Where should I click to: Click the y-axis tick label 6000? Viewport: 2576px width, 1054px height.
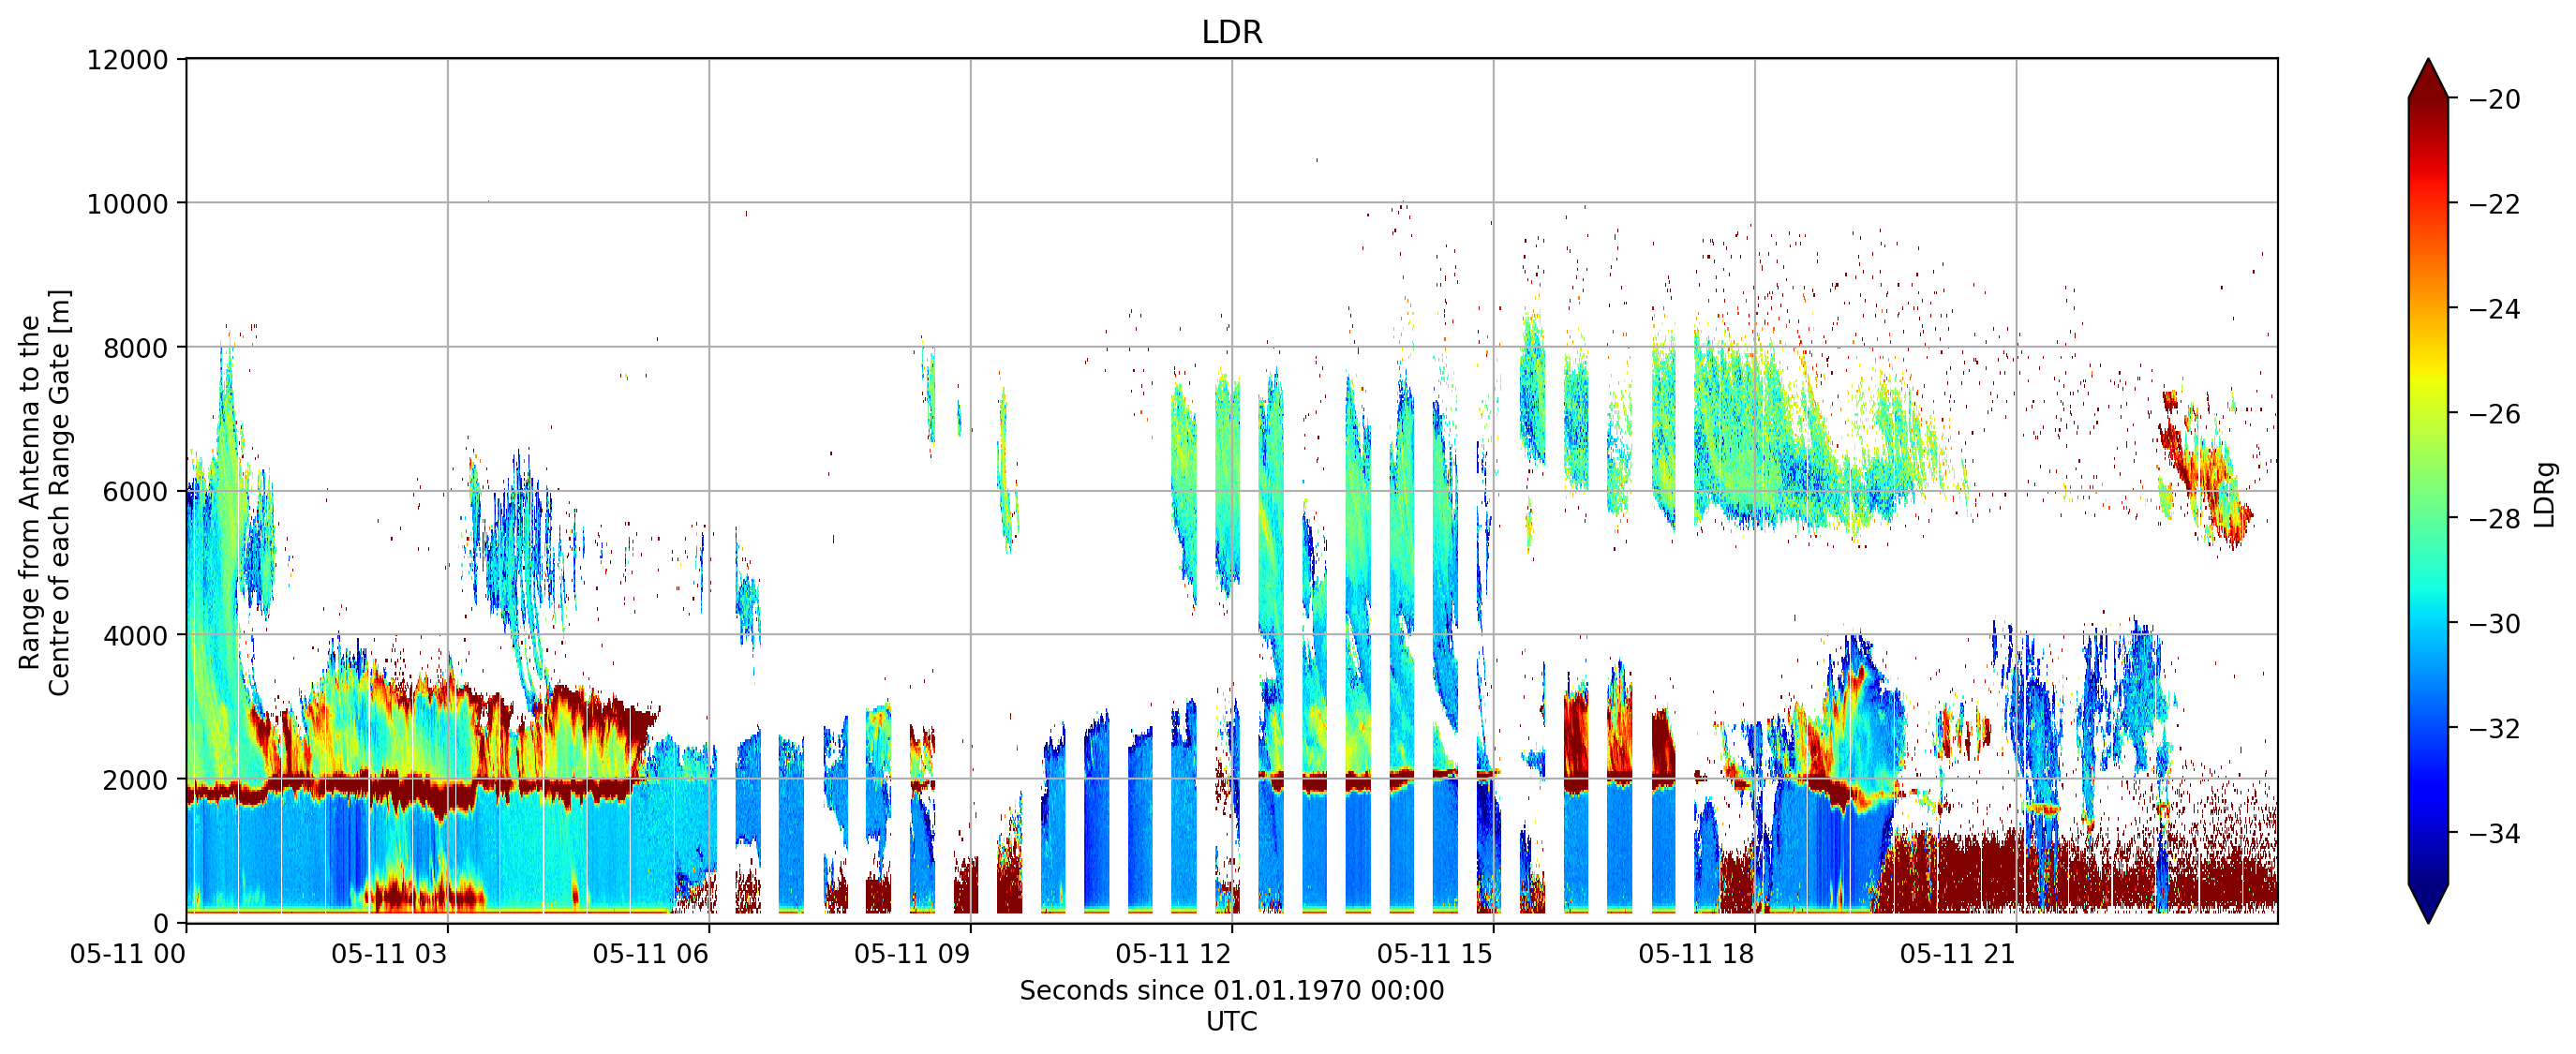(x=135, y=492)
